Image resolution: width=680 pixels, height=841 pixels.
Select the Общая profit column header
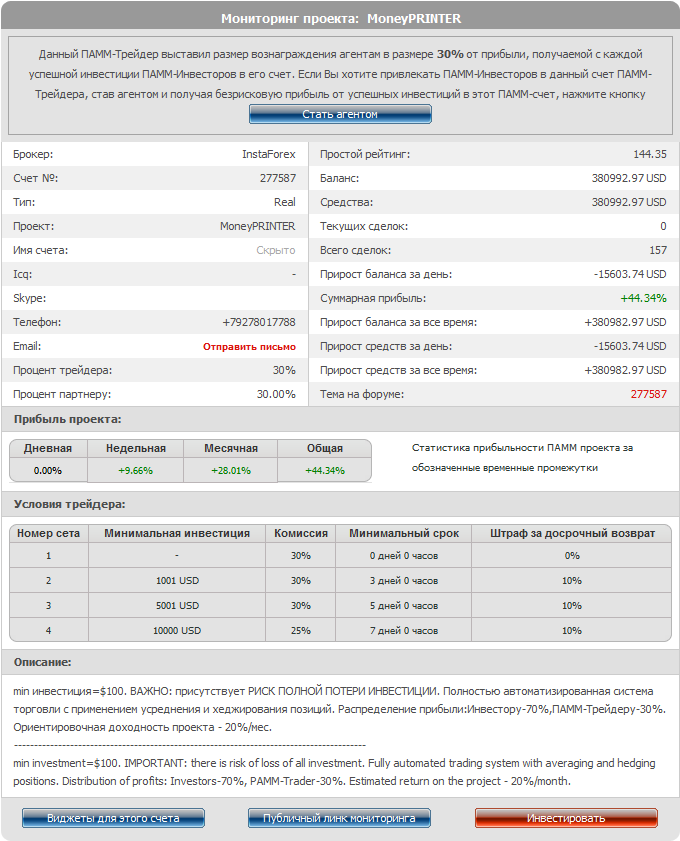pyautogui.click(x=325, y=449)
